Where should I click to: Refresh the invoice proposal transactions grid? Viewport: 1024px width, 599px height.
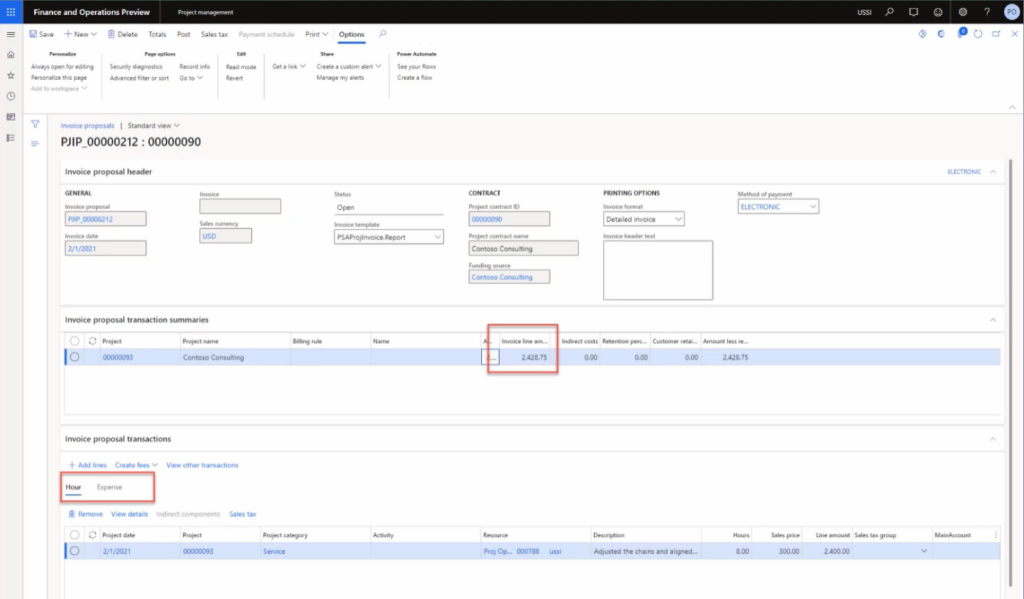pyautogui.click(x=92, y=535)
